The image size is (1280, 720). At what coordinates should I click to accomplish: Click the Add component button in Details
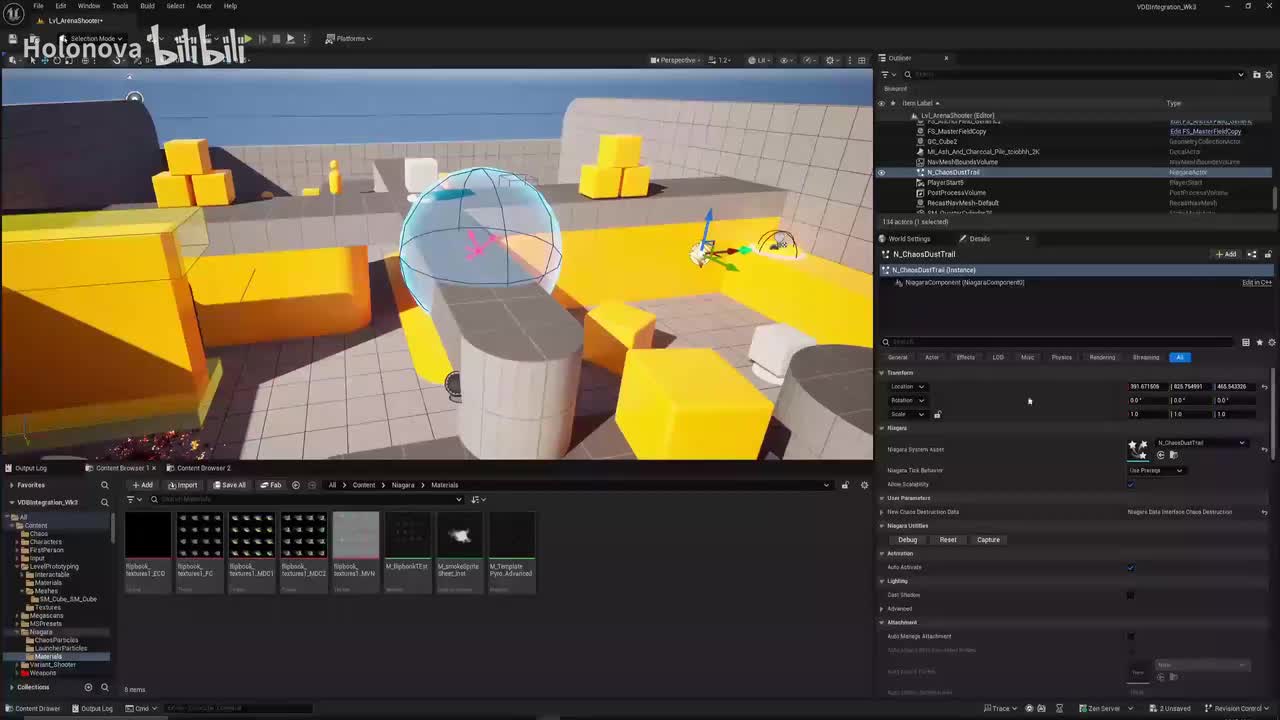(x=1226, y=254)
